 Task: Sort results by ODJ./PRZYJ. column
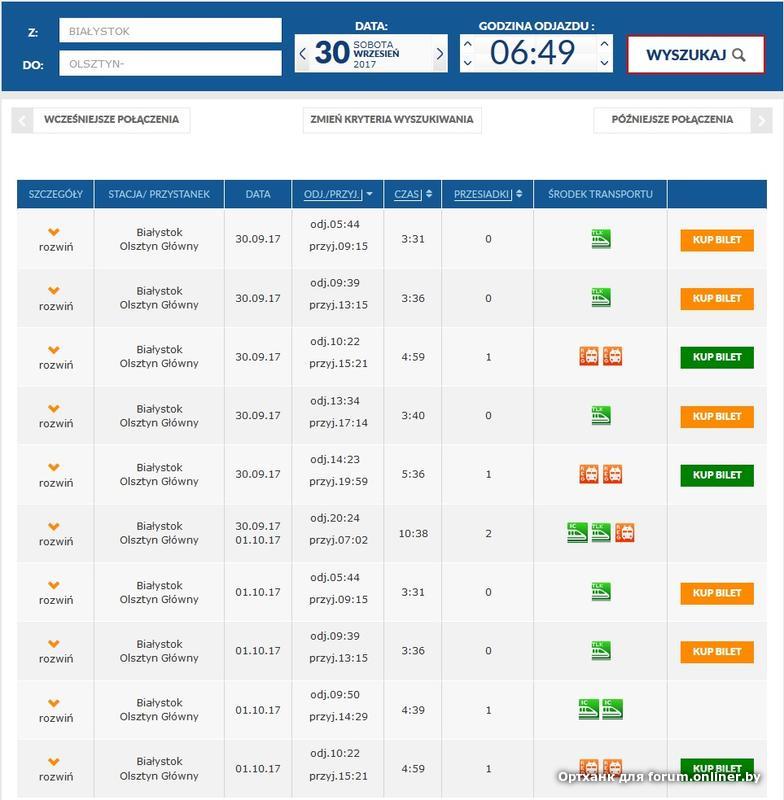[x=338, y=194]
